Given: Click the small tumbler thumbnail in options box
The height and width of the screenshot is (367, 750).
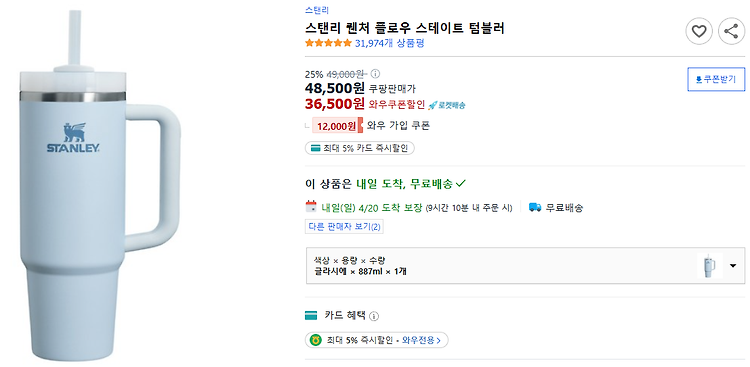Looking at the screenshot, I should (x=710, y=266).
